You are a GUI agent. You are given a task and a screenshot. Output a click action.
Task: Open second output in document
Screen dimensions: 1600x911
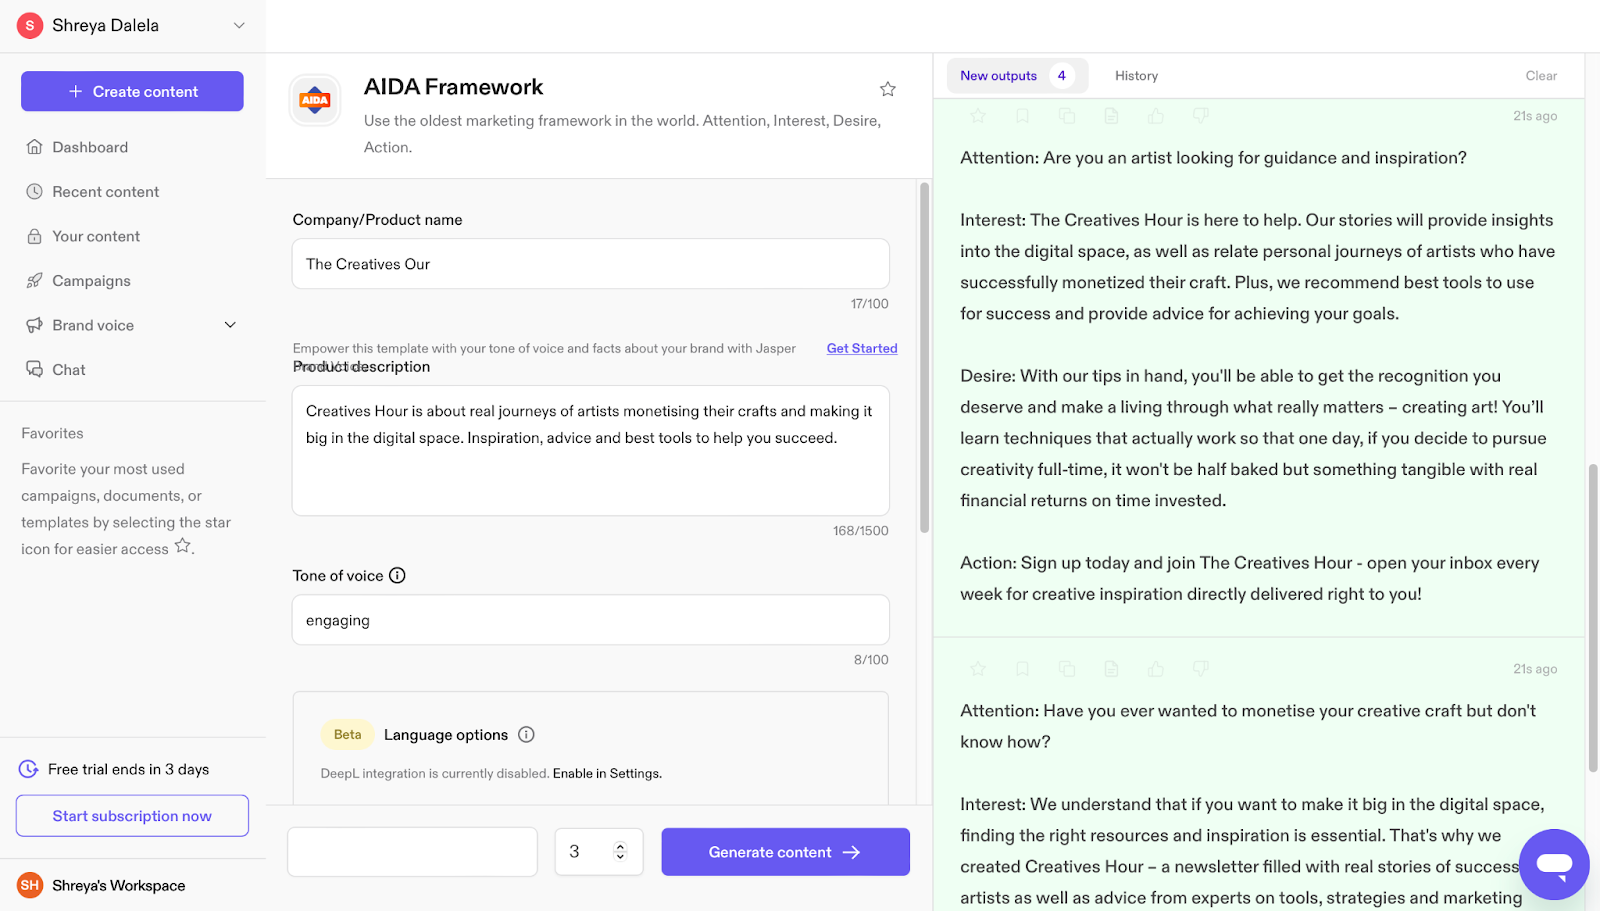pos(1111,669)
